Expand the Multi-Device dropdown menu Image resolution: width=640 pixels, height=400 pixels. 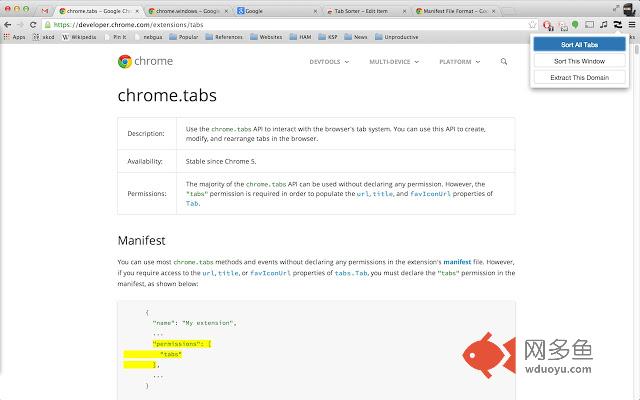tap(396, 62)
